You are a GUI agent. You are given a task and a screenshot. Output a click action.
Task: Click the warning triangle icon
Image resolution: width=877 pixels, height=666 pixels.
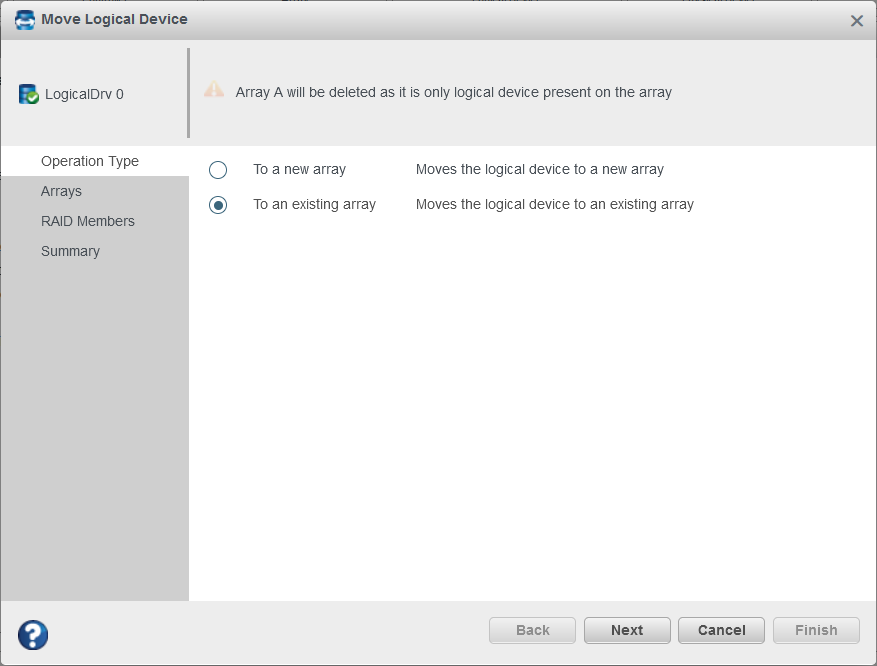213,89
